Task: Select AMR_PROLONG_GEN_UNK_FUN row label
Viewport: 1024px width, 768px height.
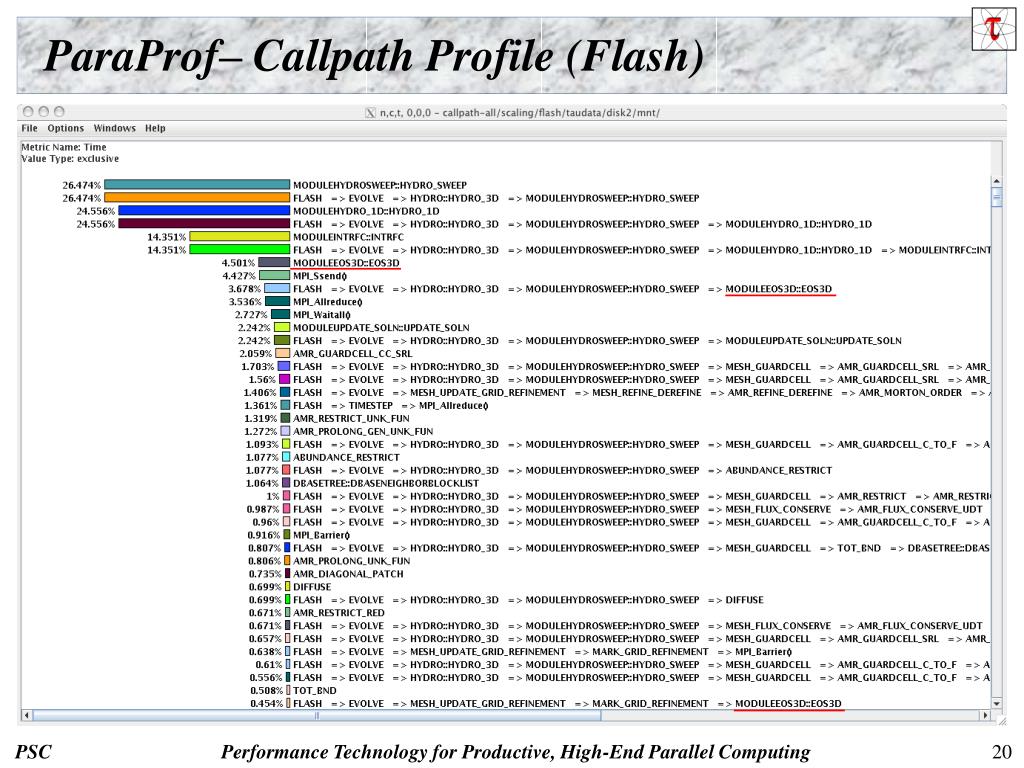Action: (x=362, y=432)
